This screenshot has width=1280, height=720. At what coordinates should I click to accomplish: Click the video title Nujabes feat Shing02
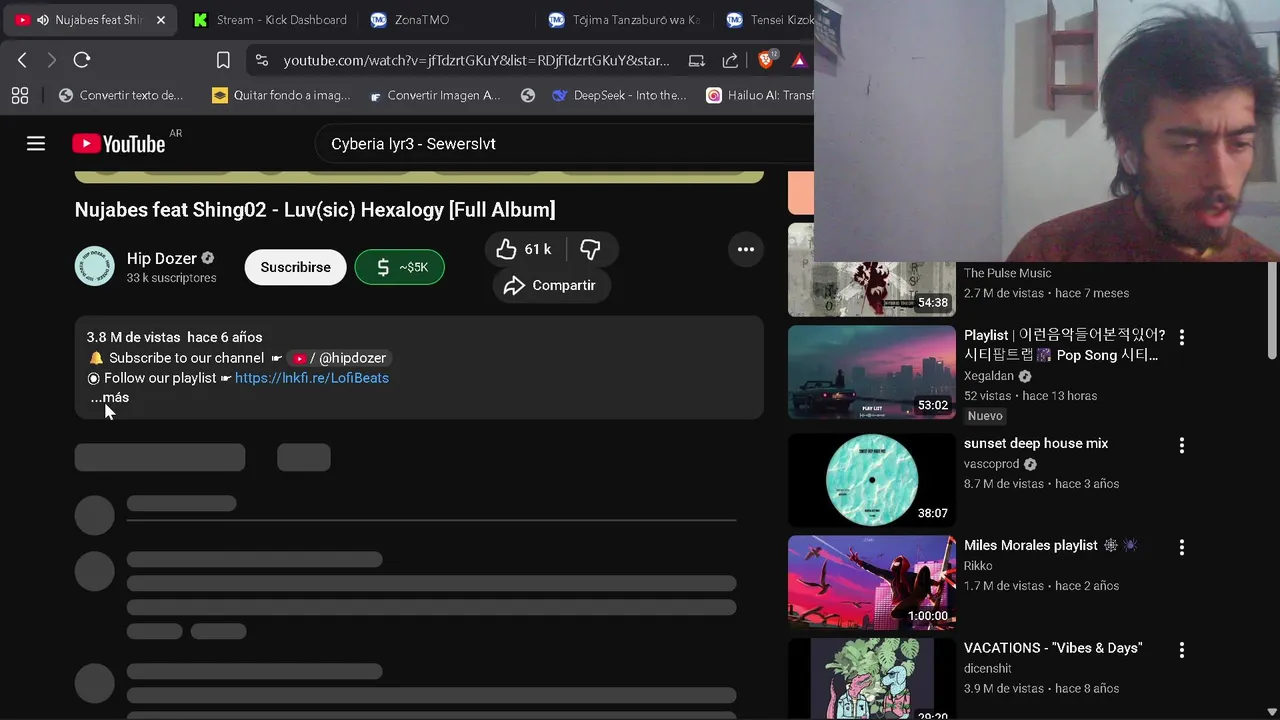point(315,209)
